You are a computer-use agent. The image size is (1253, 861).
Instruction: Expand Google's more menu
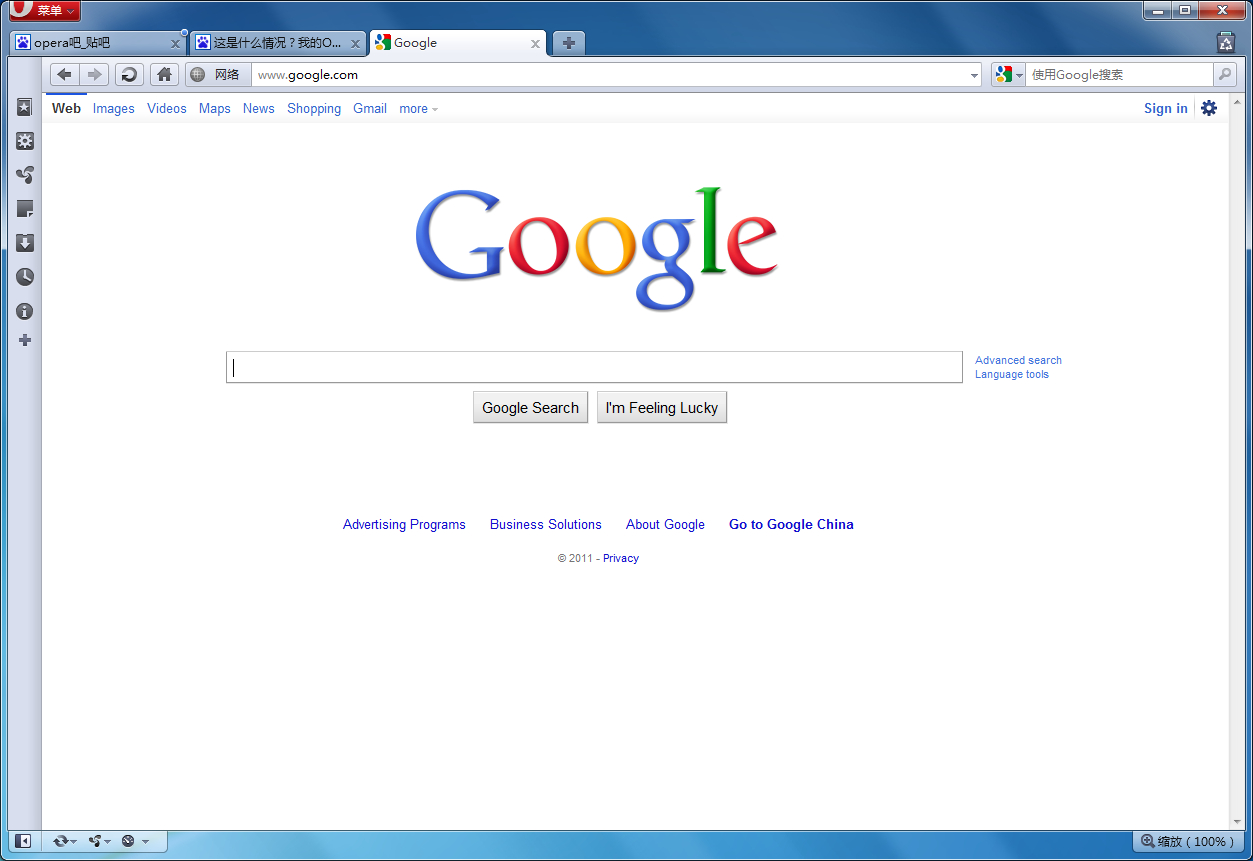pos(418,108)
